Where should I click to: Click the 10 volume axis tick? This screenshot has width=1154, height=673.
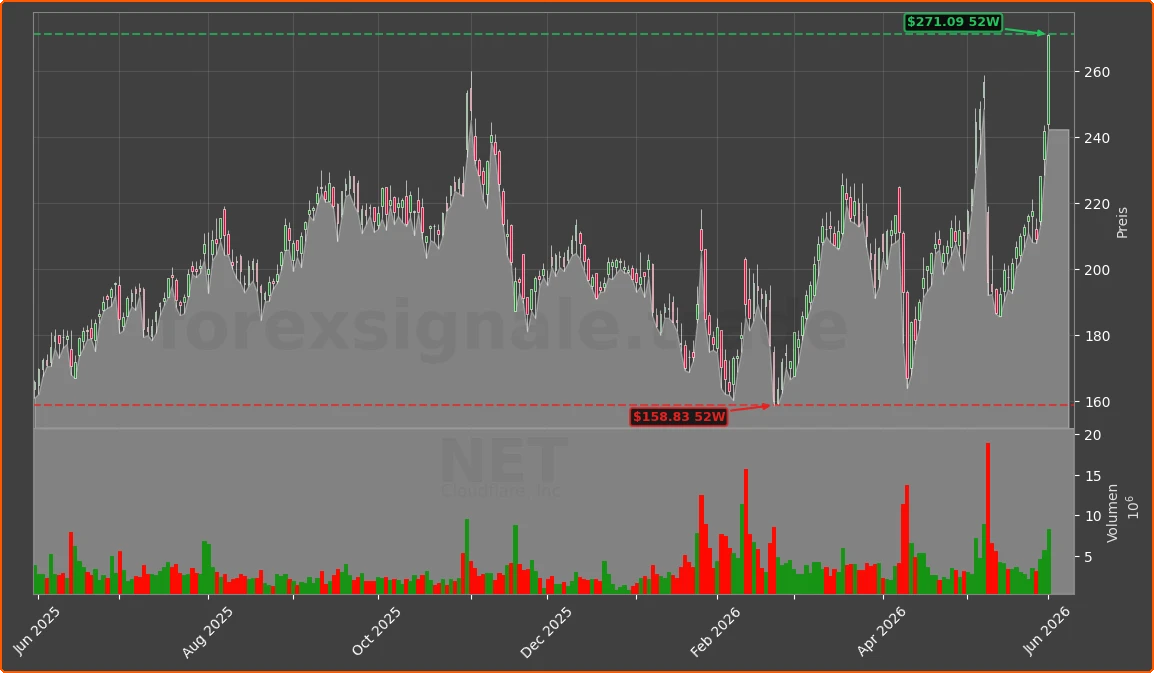pos(1093,516)
